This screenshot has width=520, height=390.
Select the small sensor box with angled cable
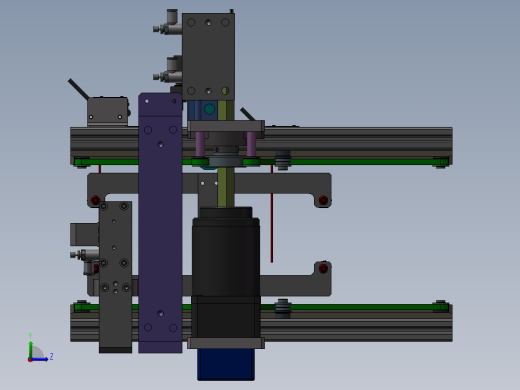click(x=107, y=112)
